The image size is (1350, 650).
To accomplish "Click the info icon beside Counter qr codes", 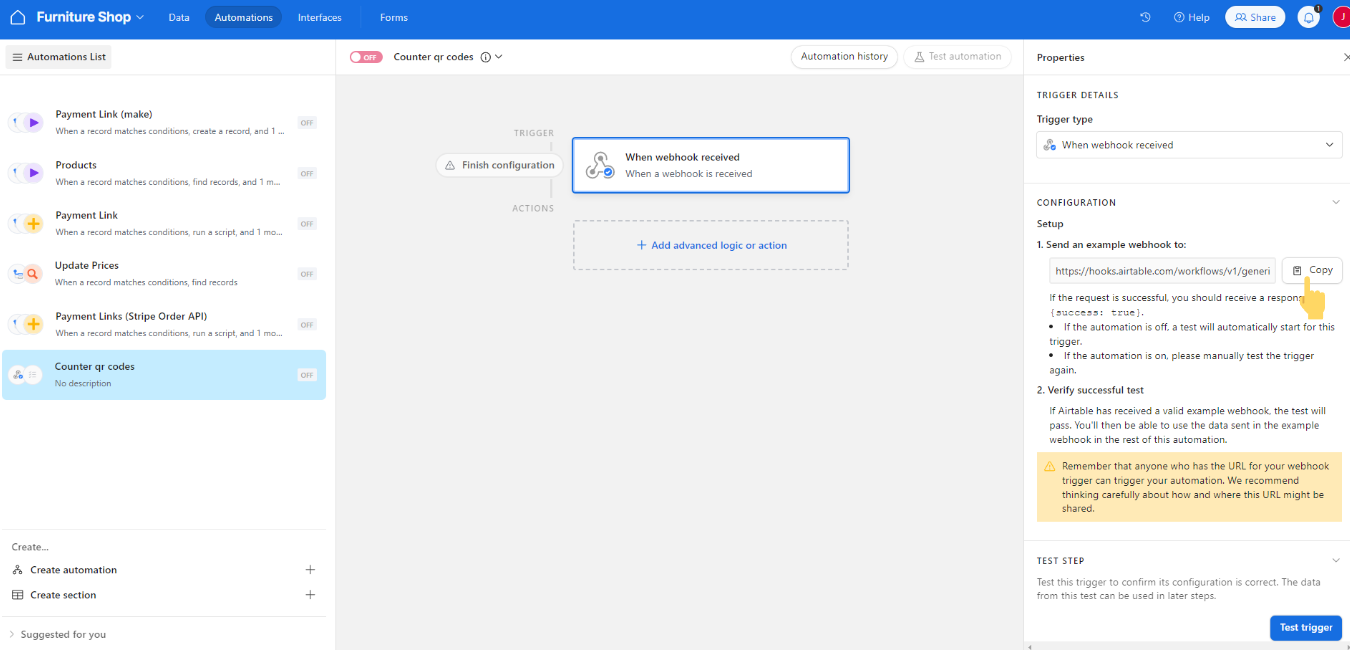I will (485, 57).
